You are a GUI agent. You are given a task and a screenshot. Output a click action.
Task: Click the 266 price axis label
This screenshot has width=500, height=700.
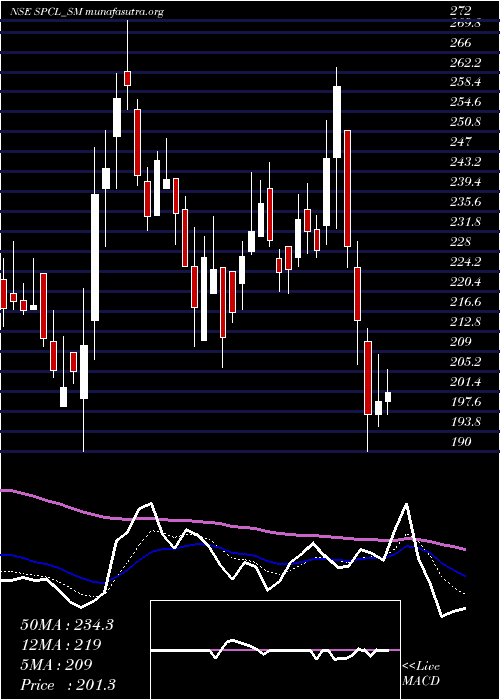tap(461, 43)
